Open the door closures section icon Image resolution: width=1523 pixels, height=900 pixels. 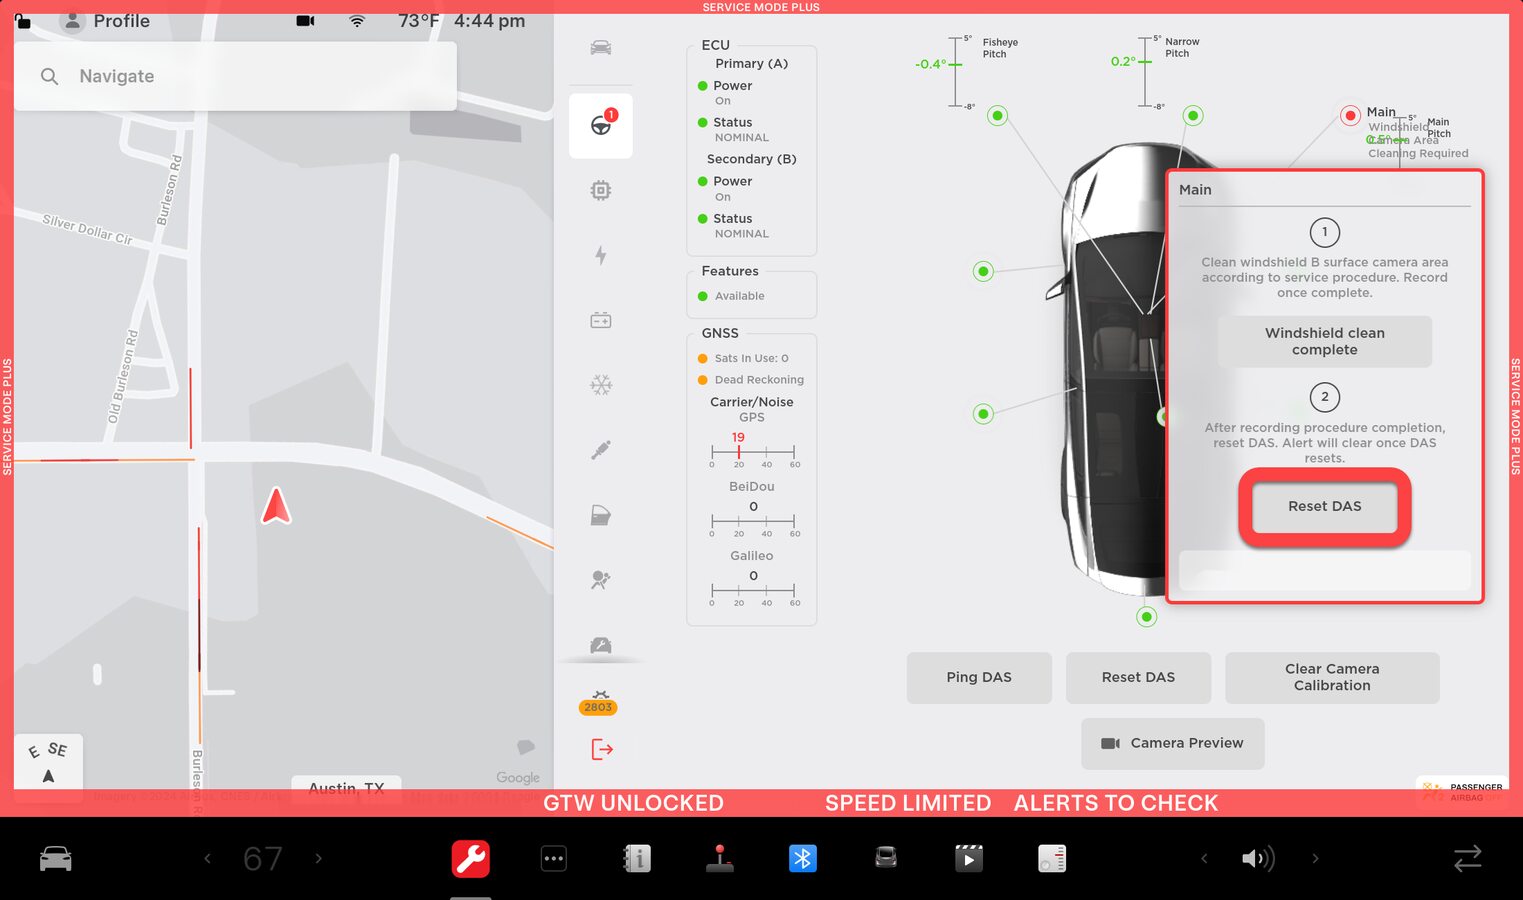pyautogui.click(x=601, y=515)
